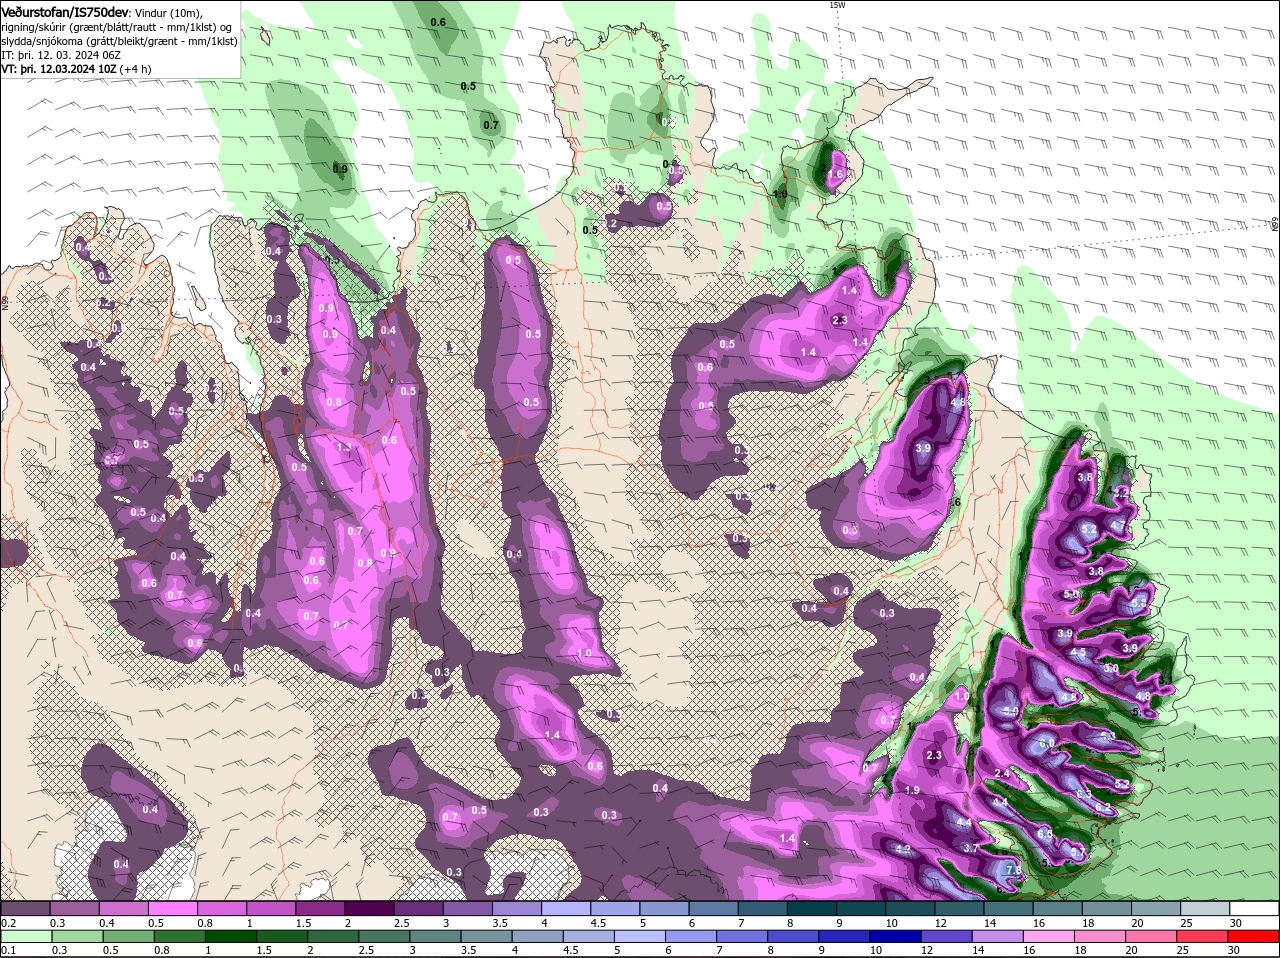Image resolution: width=1280 pixels, height=958 pixels.
Task: Click the 7.8 precipitation value on the map
Action: pos(1014,871)
